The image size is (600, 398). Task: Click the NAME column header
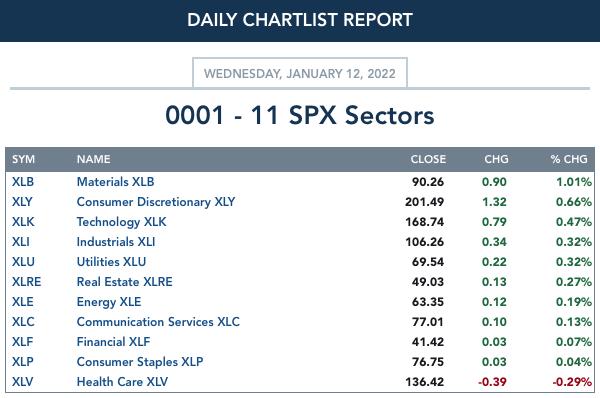93,159
